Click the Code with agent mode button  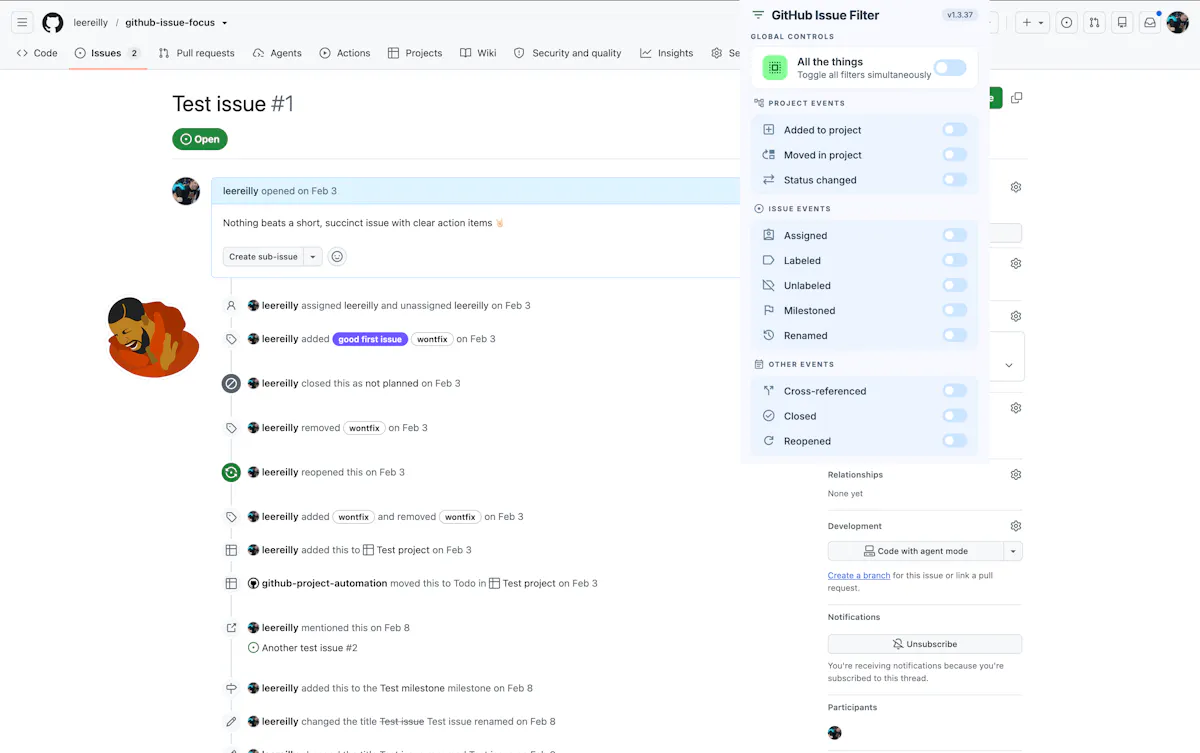point(916,551)
